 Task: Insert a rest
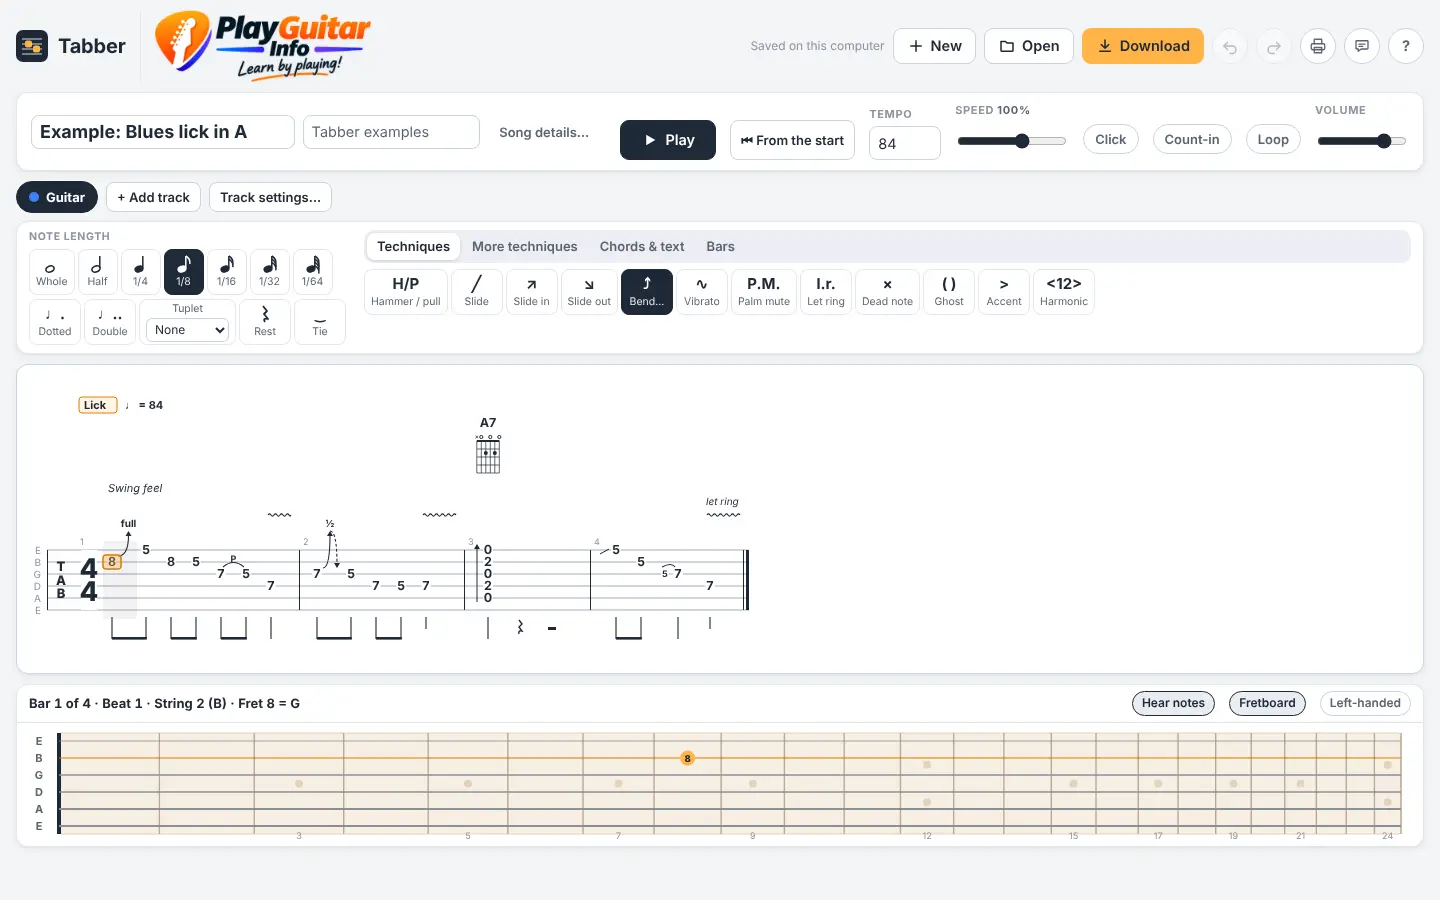[265, 321]
